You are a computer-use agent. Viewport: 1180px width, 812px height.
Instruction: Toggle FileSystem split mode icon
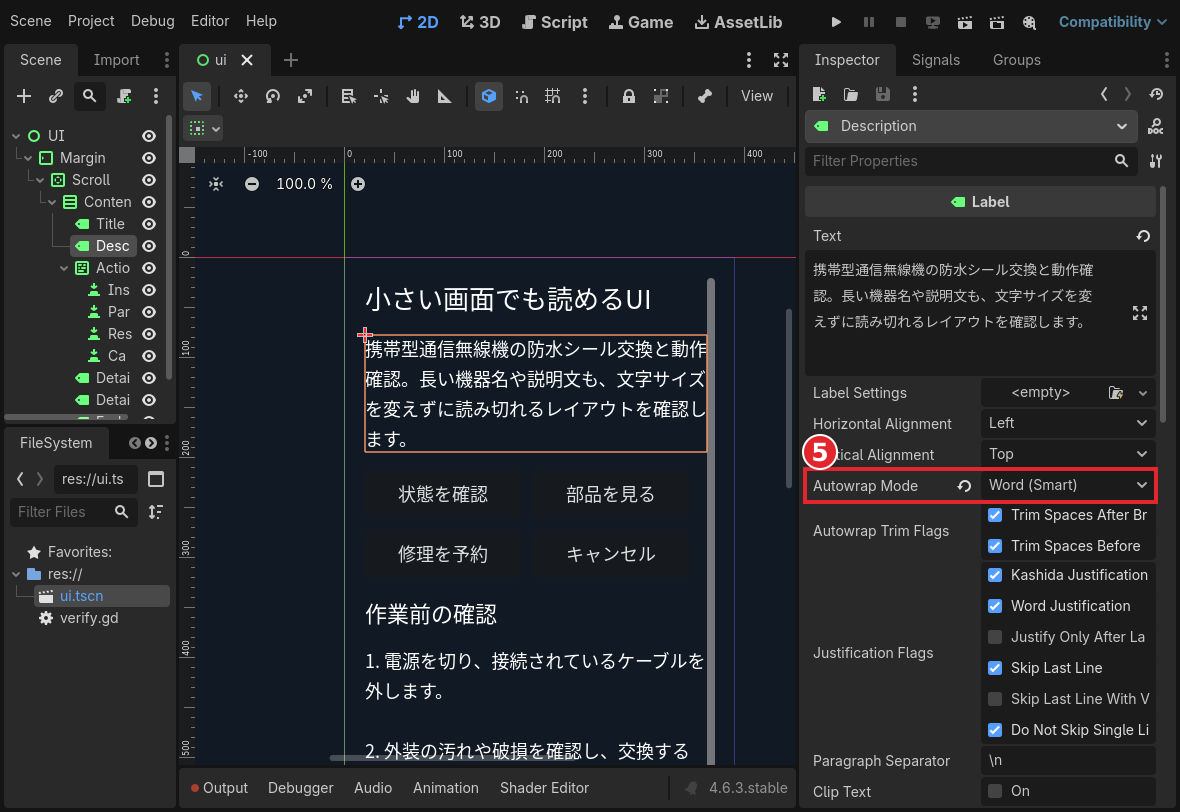tap(156, 479)
